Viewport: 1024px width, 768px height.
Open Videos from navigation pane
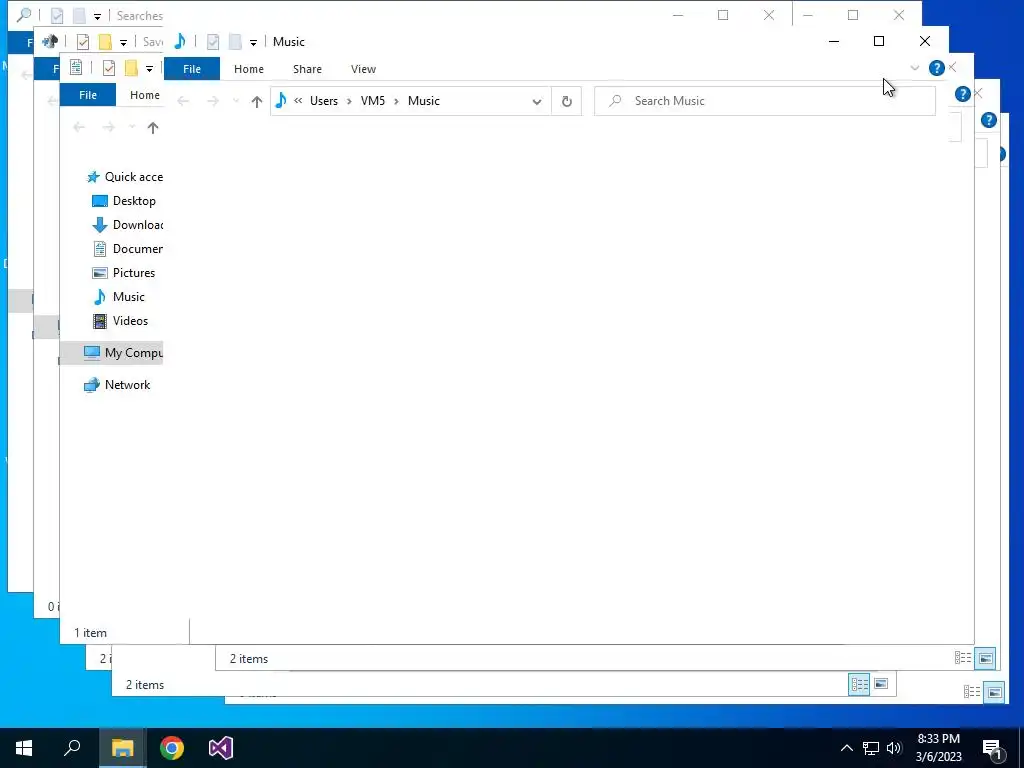(x=120, y=321)
